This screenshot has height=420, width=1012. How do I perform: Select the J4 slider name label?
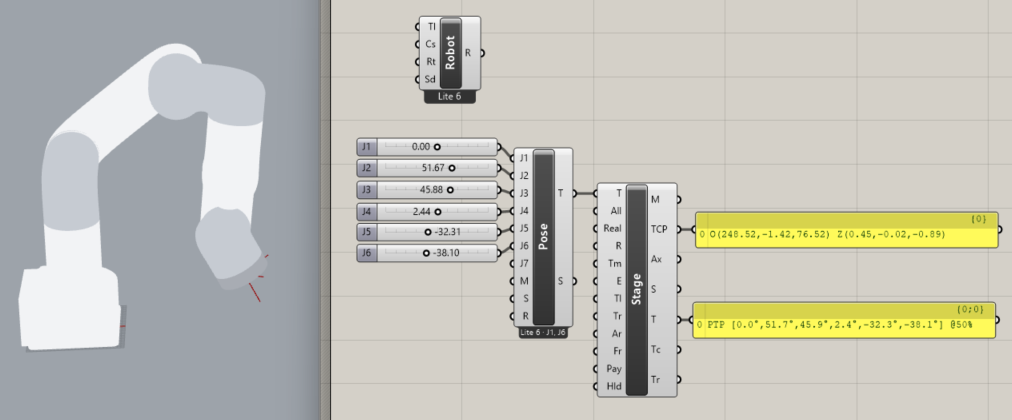click(367, 211)
